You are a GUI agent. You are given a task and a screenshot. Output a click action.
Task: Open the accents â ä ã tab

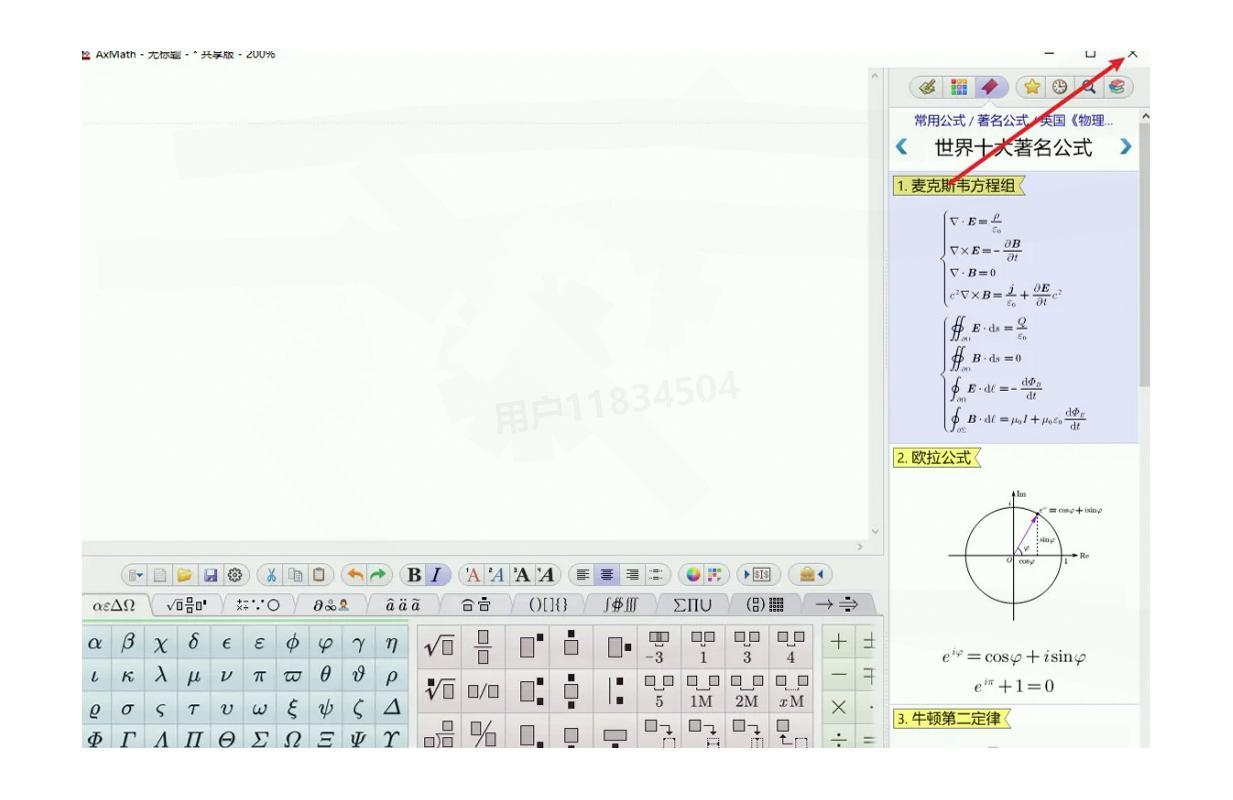[402, 605]
